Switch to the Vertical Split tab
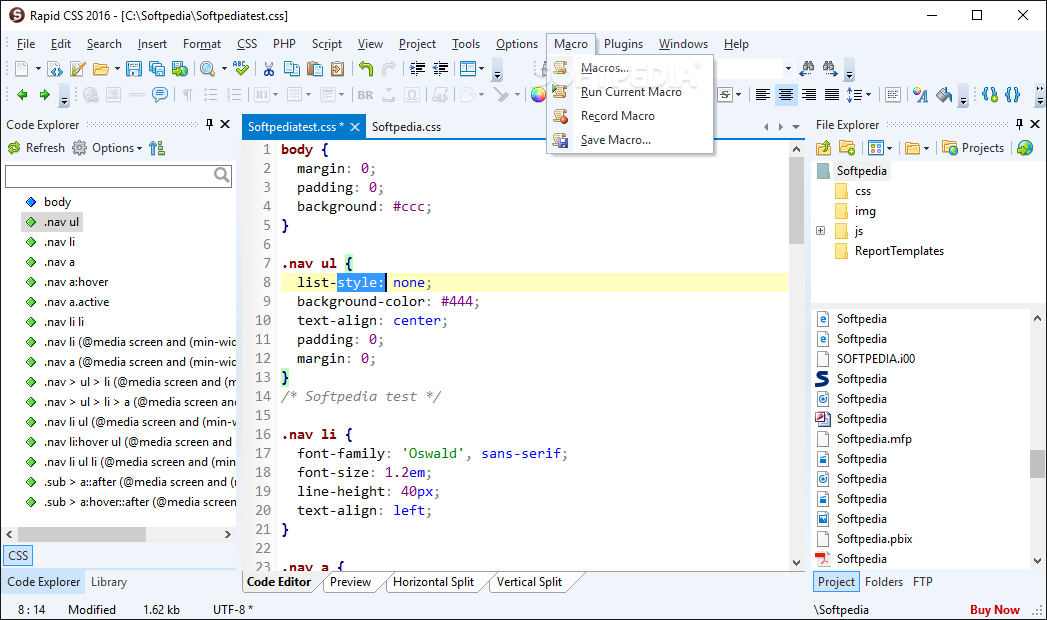The height and width of the screenshot is (620, 1047). (529, 582)
